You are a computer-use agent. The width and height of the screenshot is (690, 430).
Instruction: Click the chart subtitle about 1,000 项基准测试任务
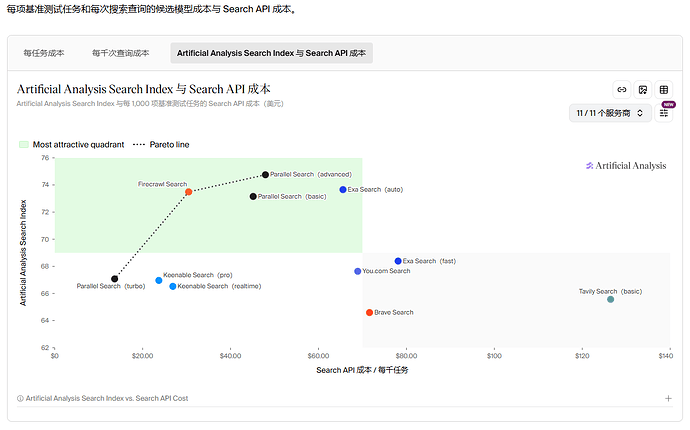(150, 104)
